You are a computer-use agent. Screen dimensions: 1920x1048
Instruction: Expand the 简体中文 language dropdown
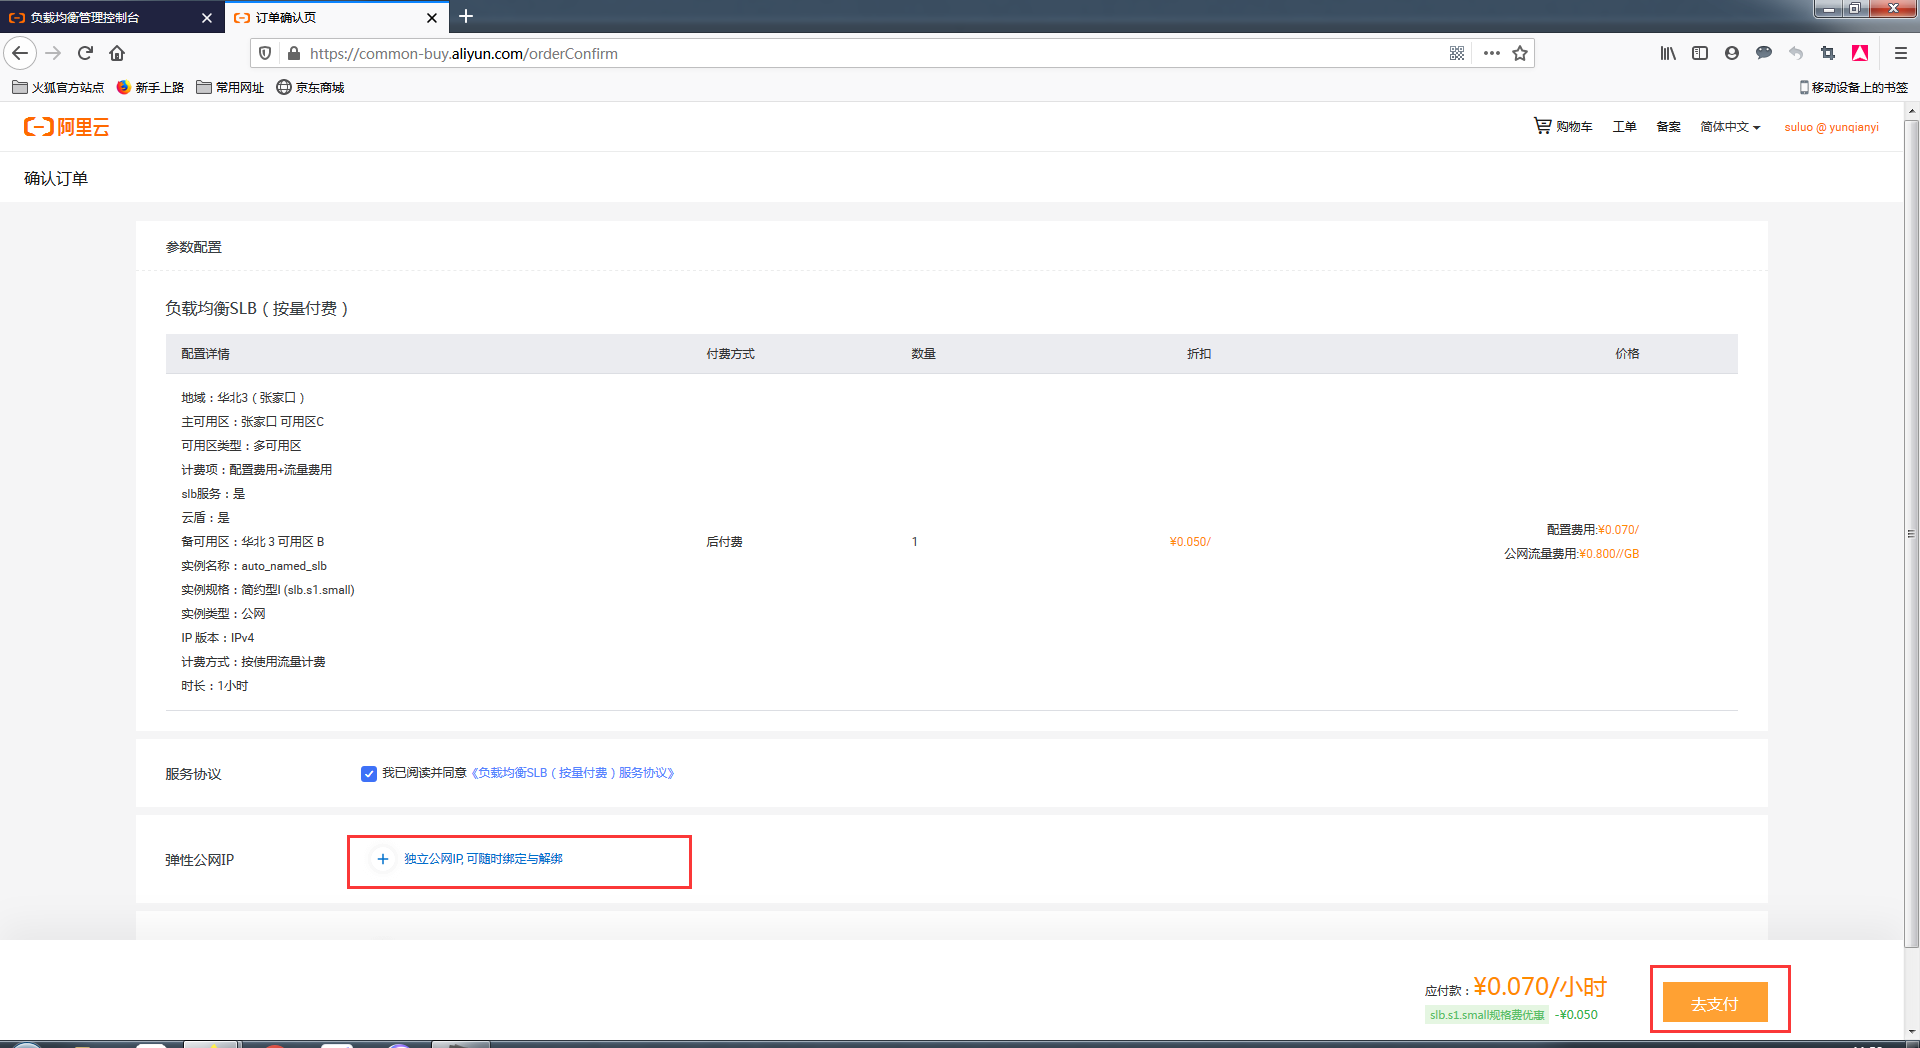pos(1730,127)
